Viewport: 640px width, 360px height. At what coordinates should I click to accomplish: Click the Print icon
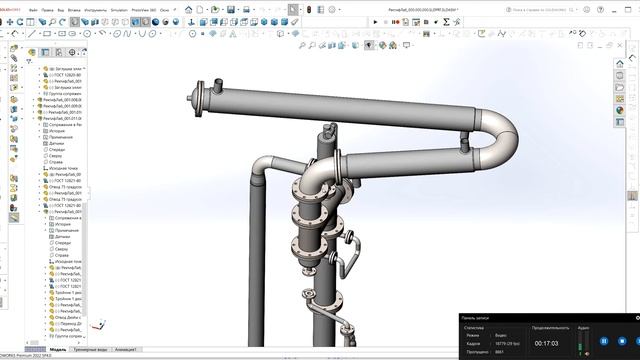[x=247, y=9]
